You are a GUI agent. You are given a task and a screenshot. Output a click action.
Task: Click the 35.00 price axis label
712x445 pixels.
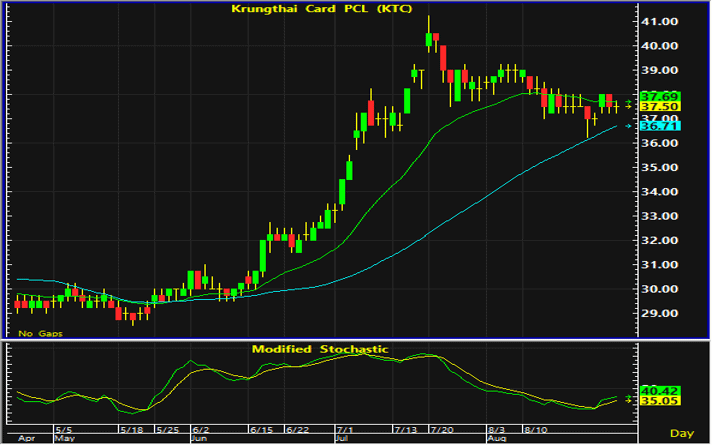659,168
